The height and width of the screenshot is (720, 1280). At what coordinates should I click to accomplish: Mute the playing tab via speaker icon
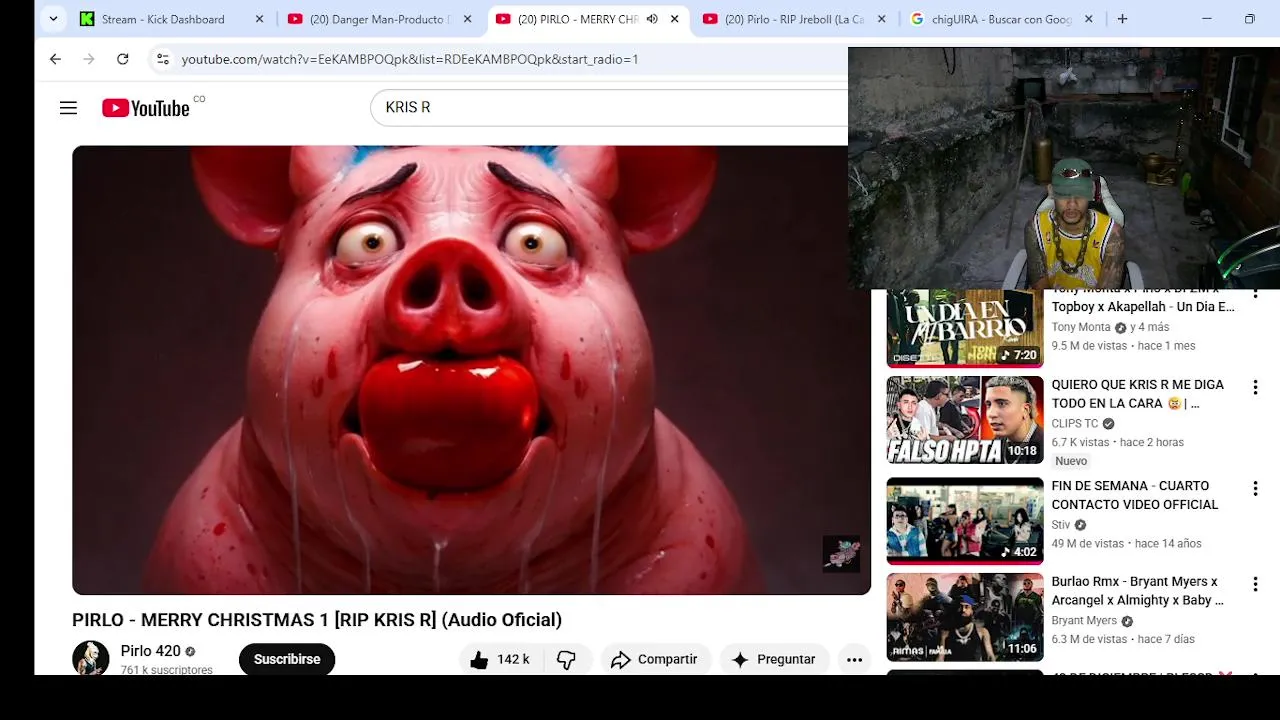pos(652,19)
